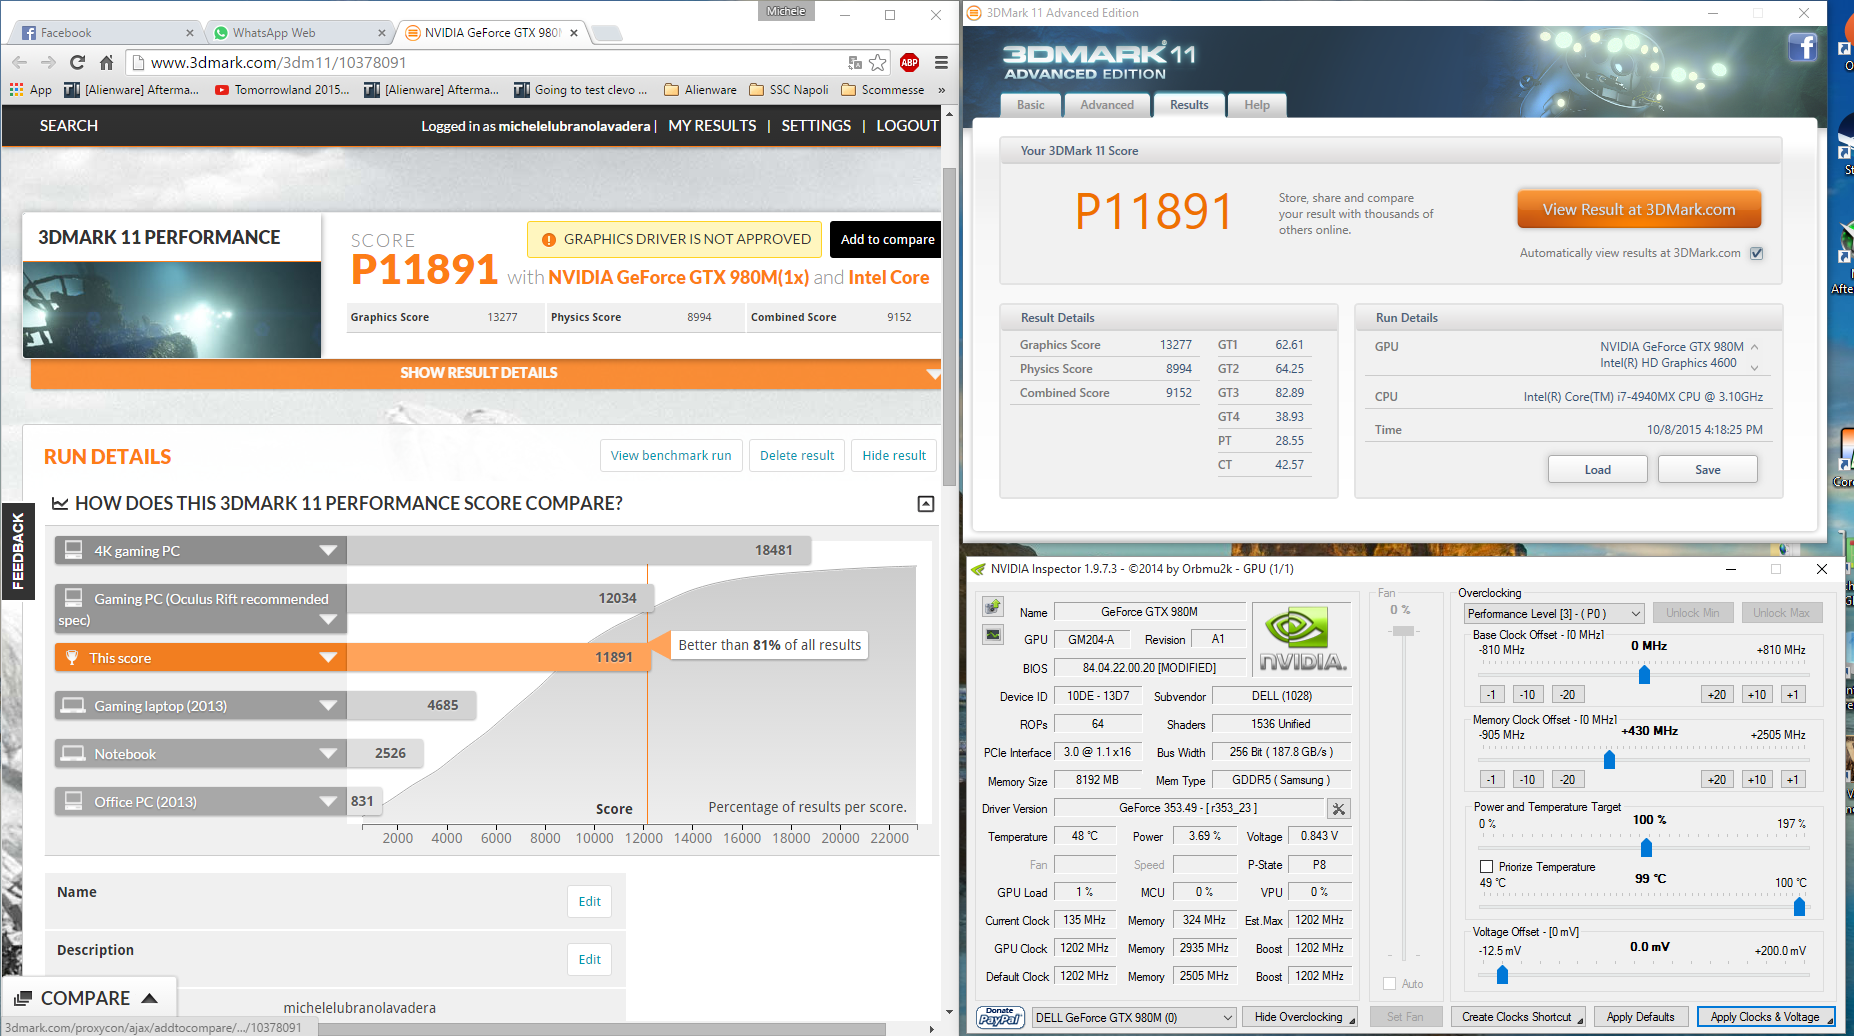Go back in the Chrome browser

[19, 62]
